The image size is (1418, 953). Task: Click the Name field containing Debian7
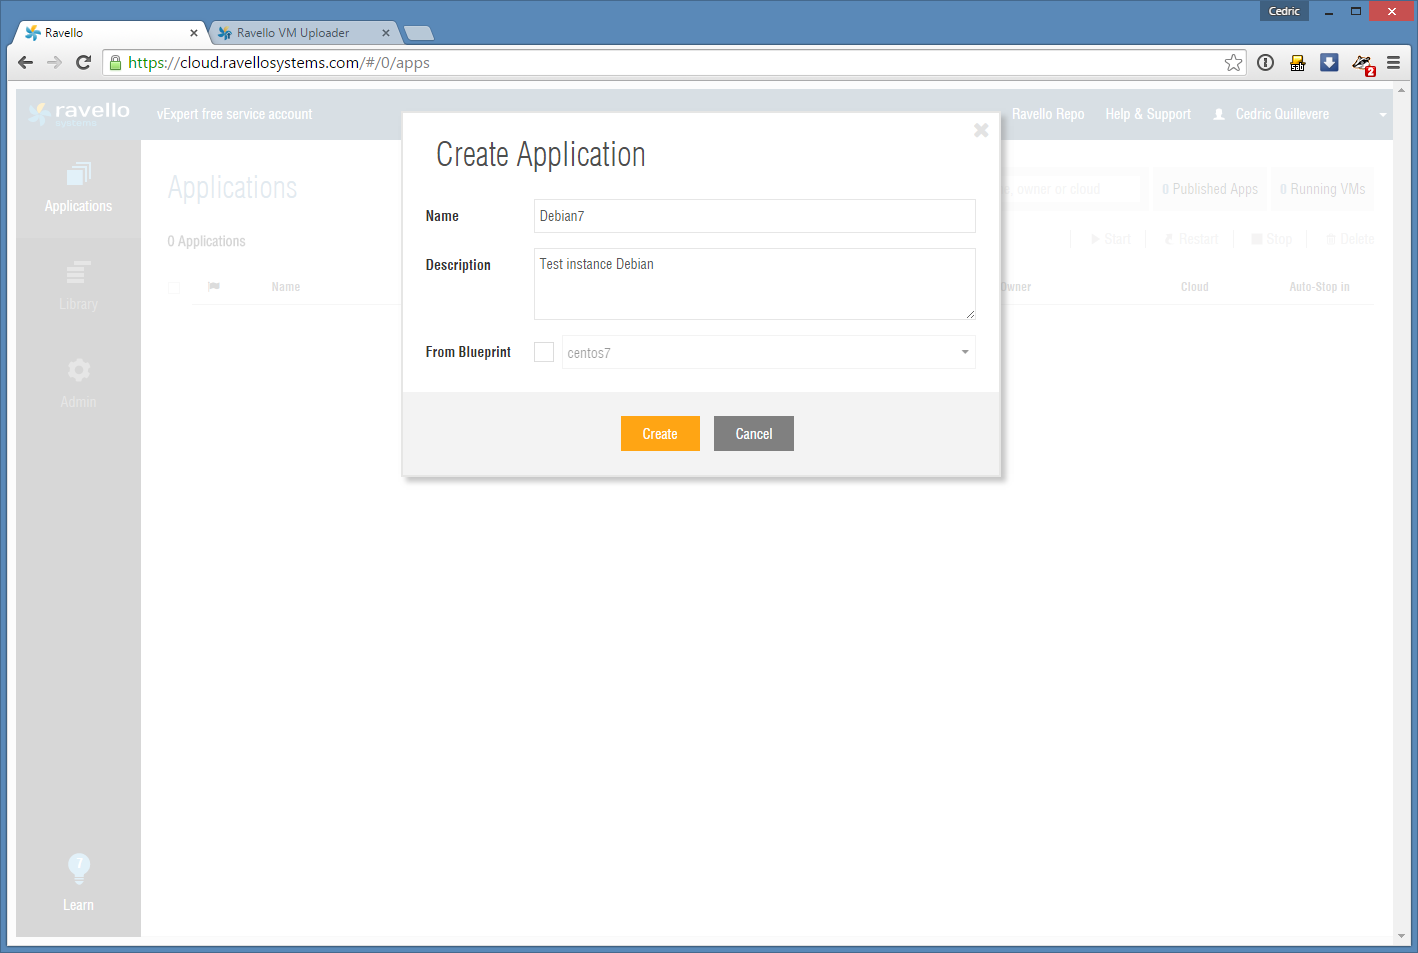(754, 216)
